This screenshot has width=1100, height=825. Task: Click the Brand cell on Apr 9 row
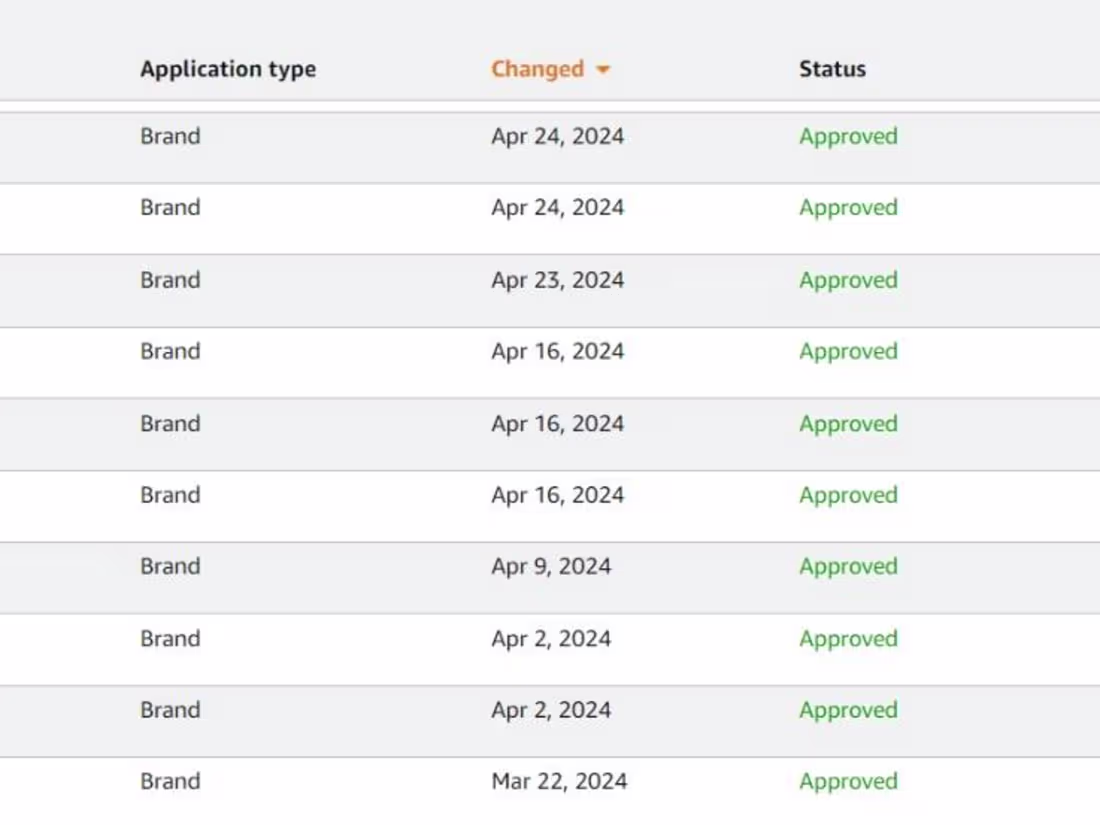click(170, 566)
